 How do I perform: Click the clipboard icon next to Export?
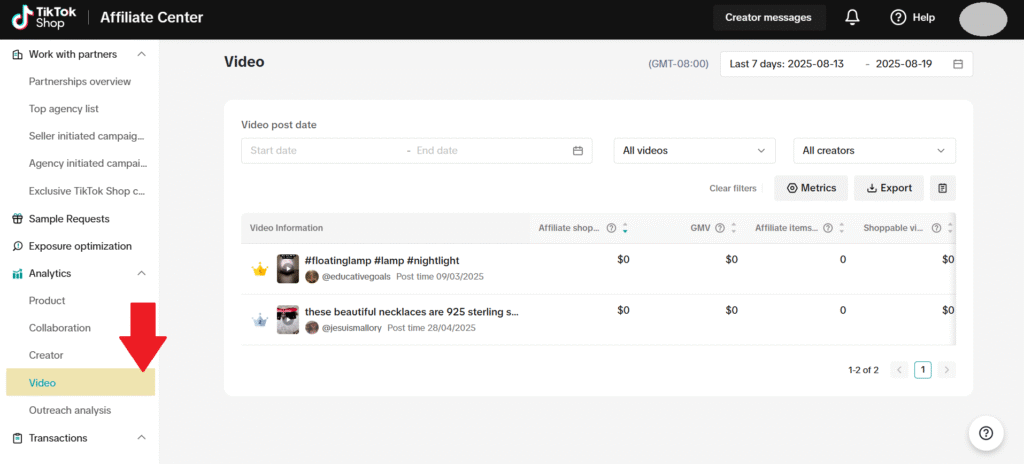(x=943, y=188)
